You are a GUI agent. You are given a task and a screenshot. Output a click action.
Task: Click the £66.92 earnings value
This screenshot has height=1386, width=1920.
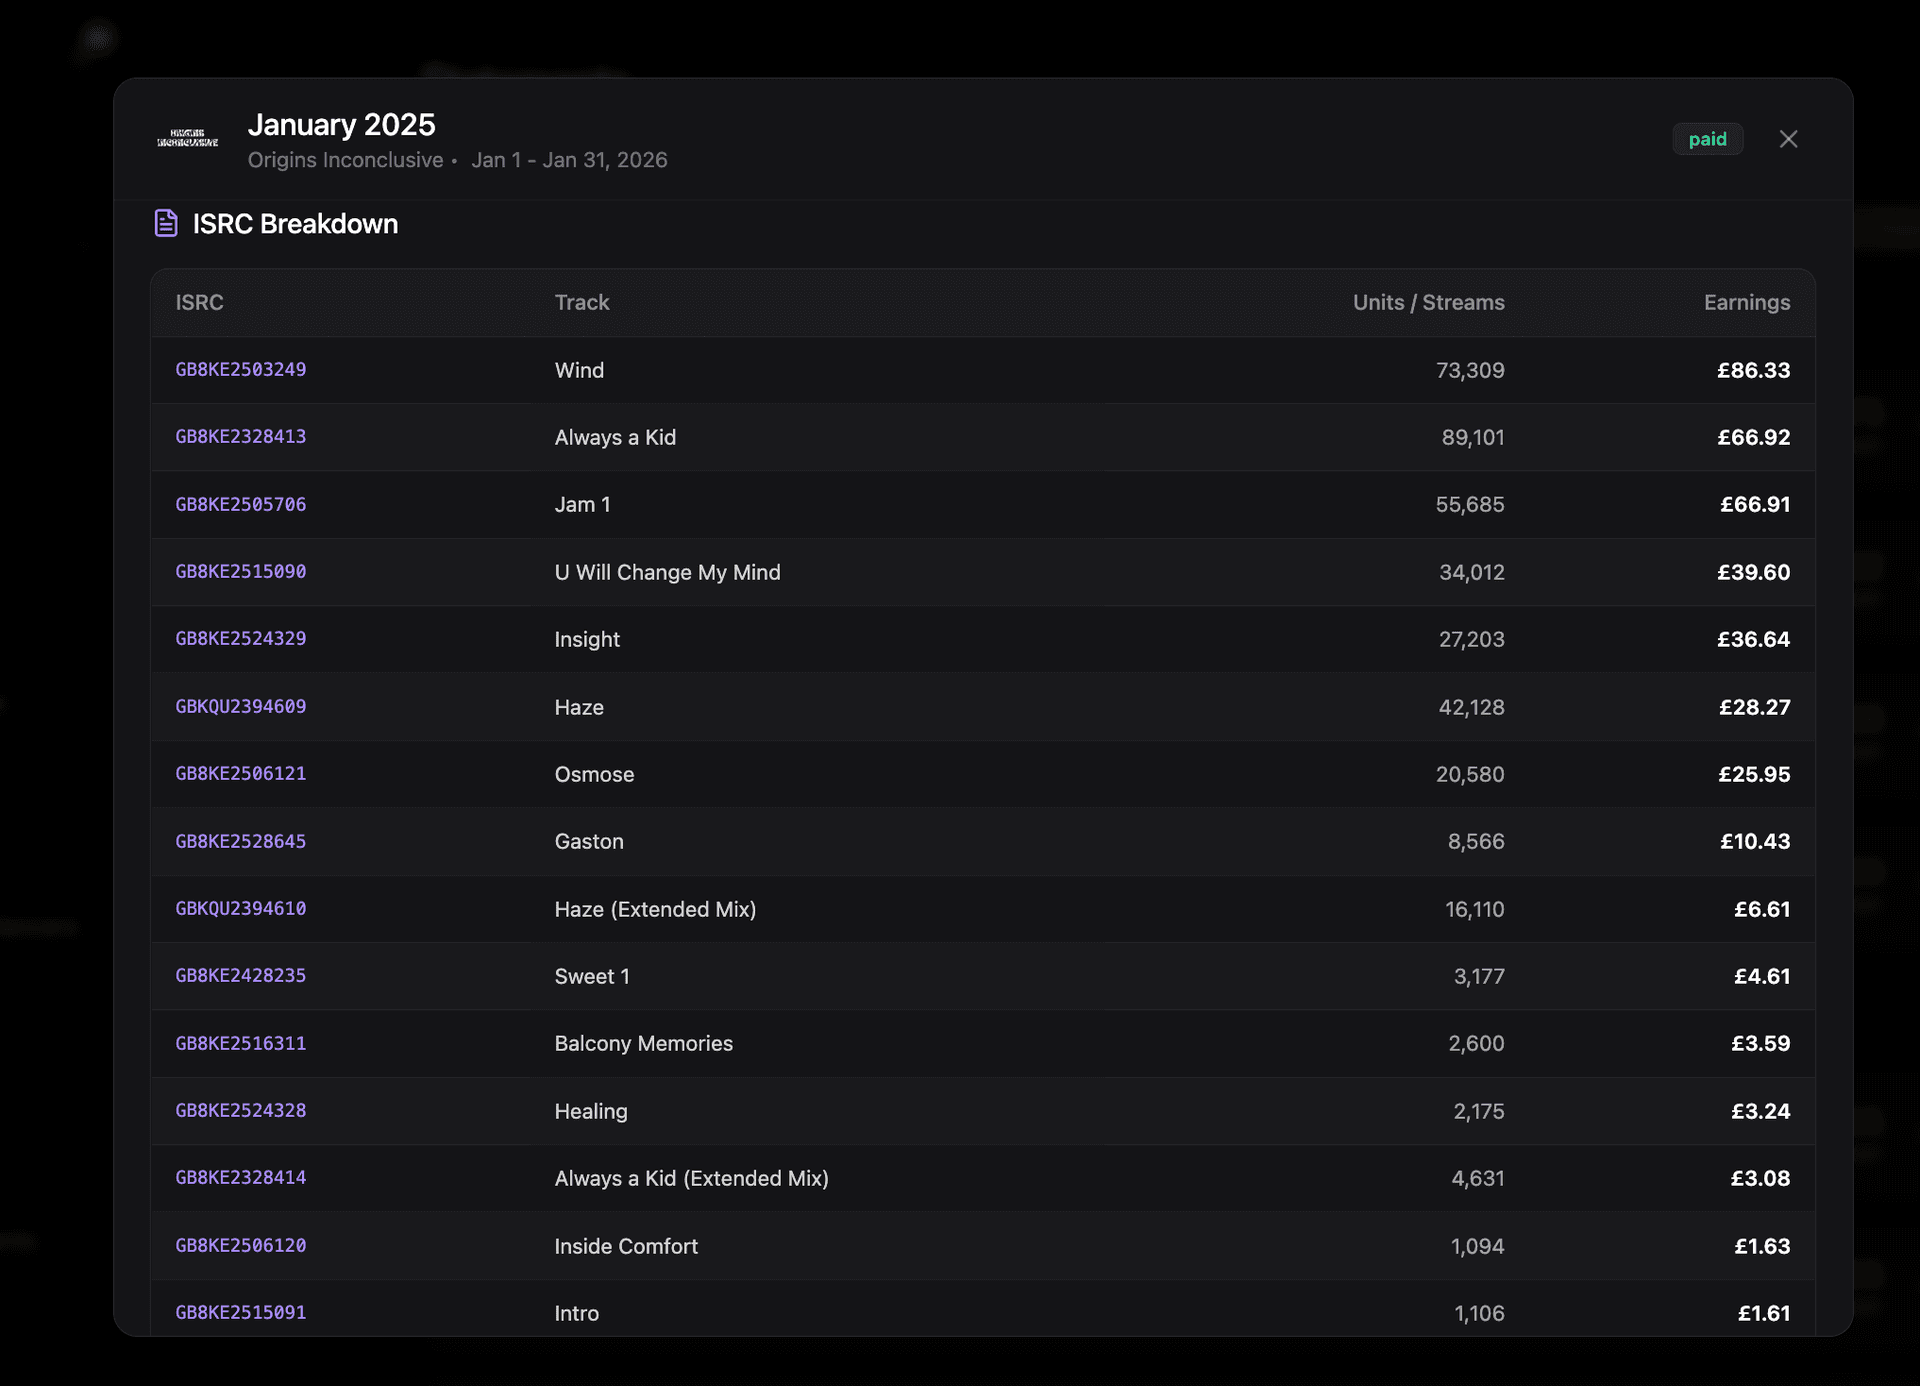tap(1753, 437)
